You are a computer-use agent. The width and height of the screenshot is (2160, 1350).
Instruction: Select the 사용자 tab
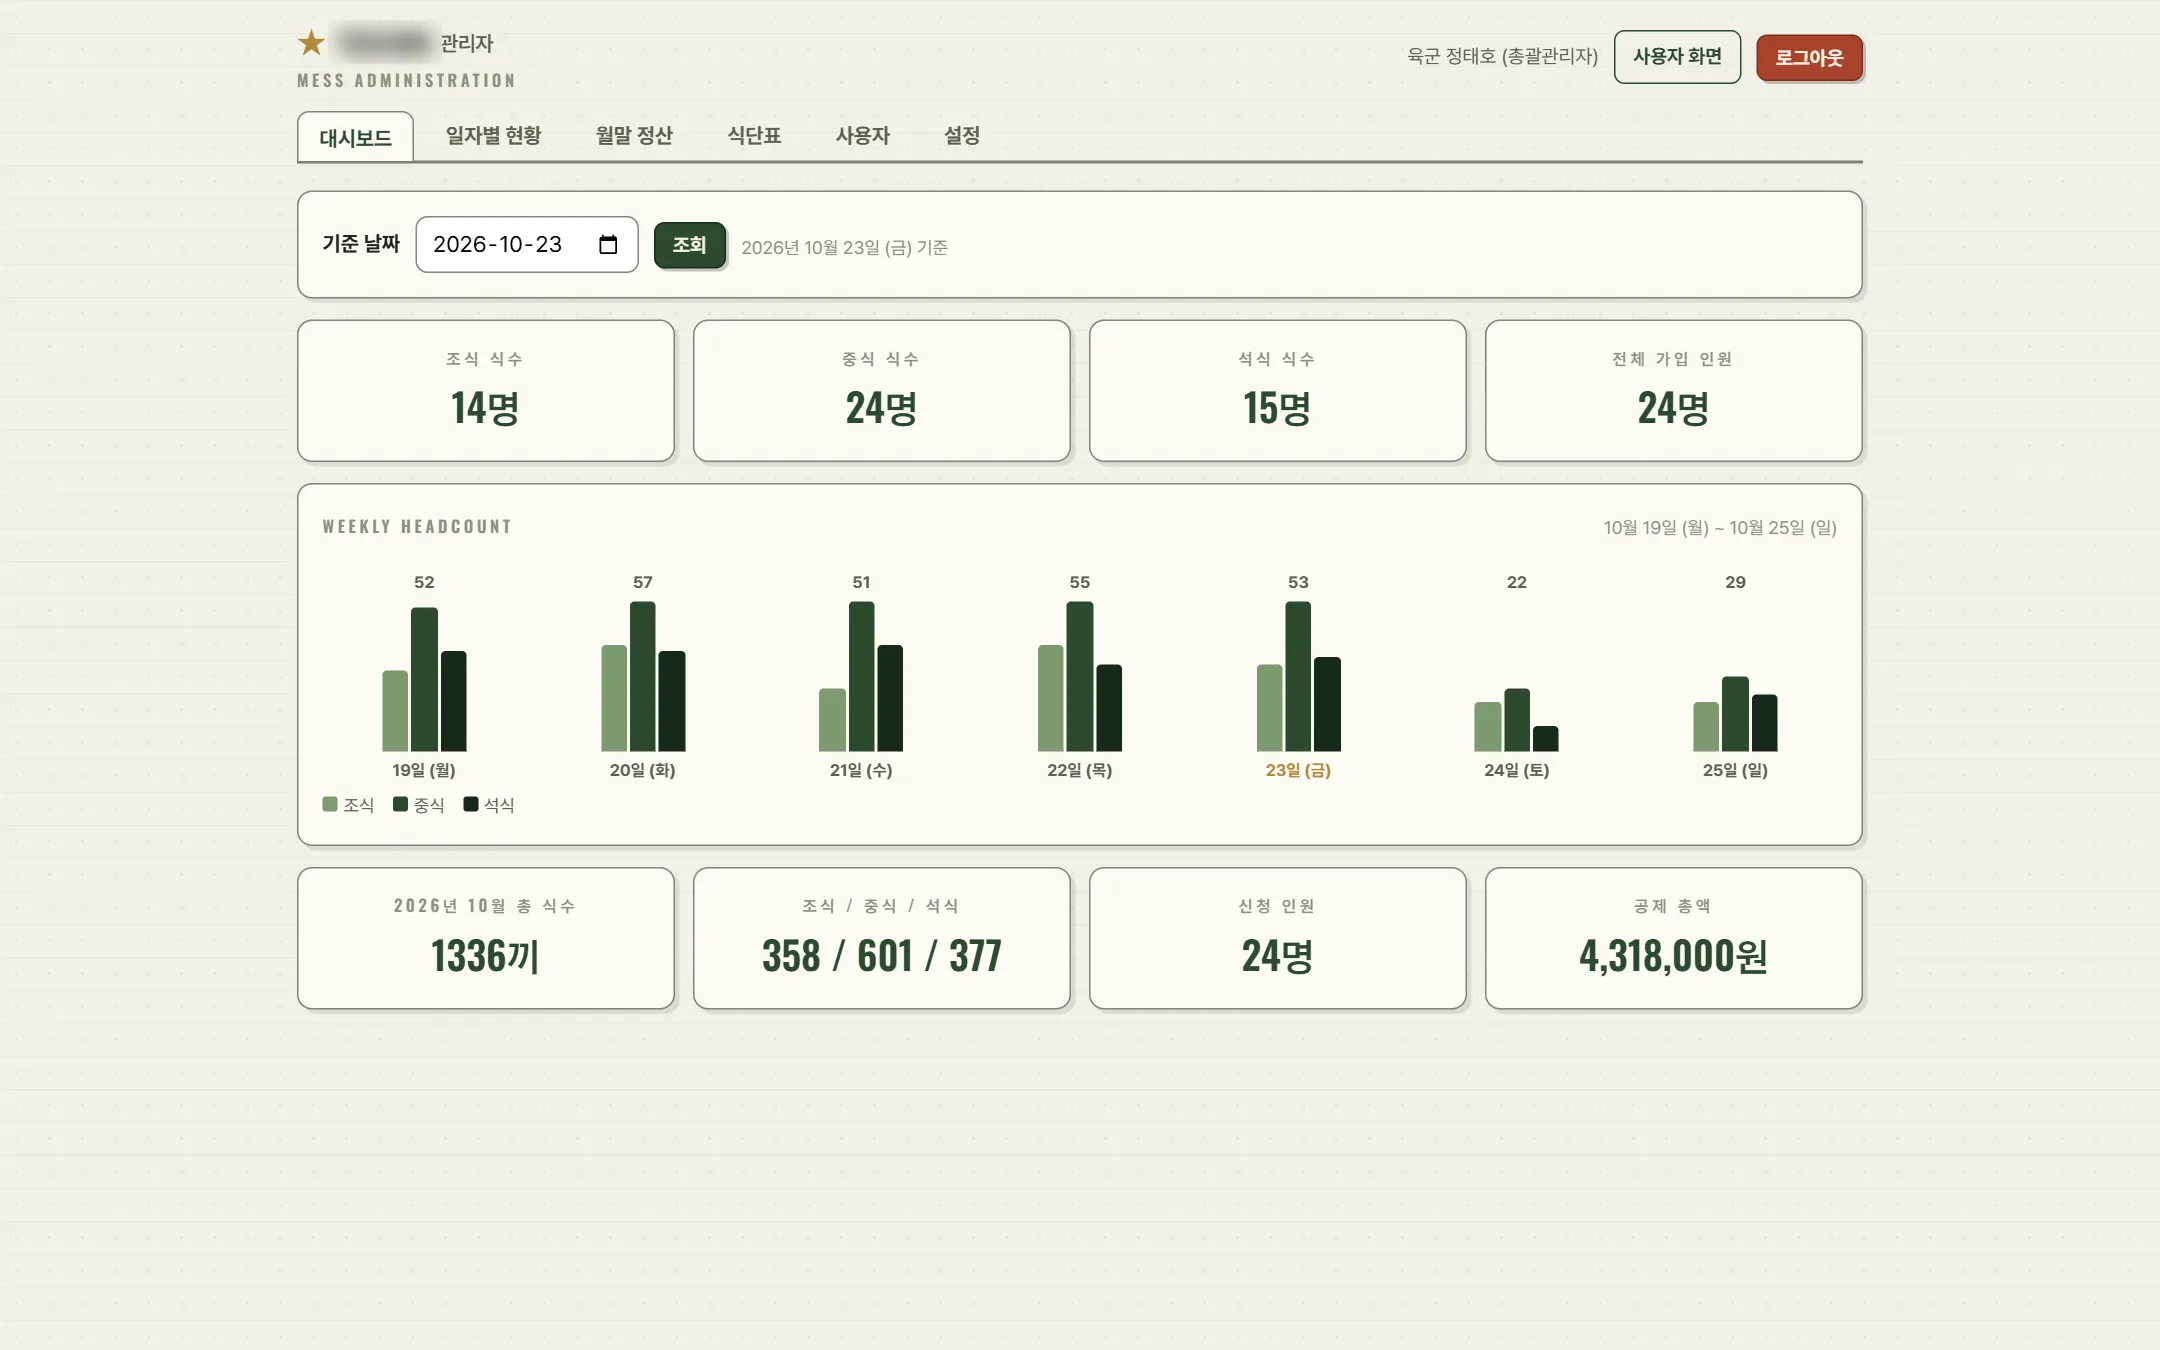coord(862,135)
